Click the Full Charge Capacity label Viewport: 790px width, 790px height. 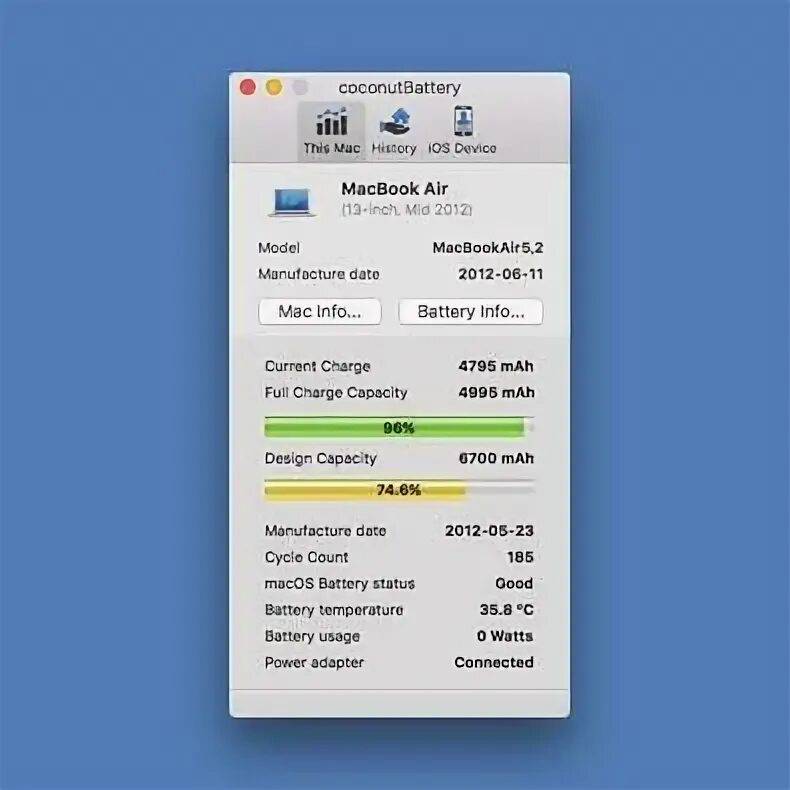pos(336,392)
